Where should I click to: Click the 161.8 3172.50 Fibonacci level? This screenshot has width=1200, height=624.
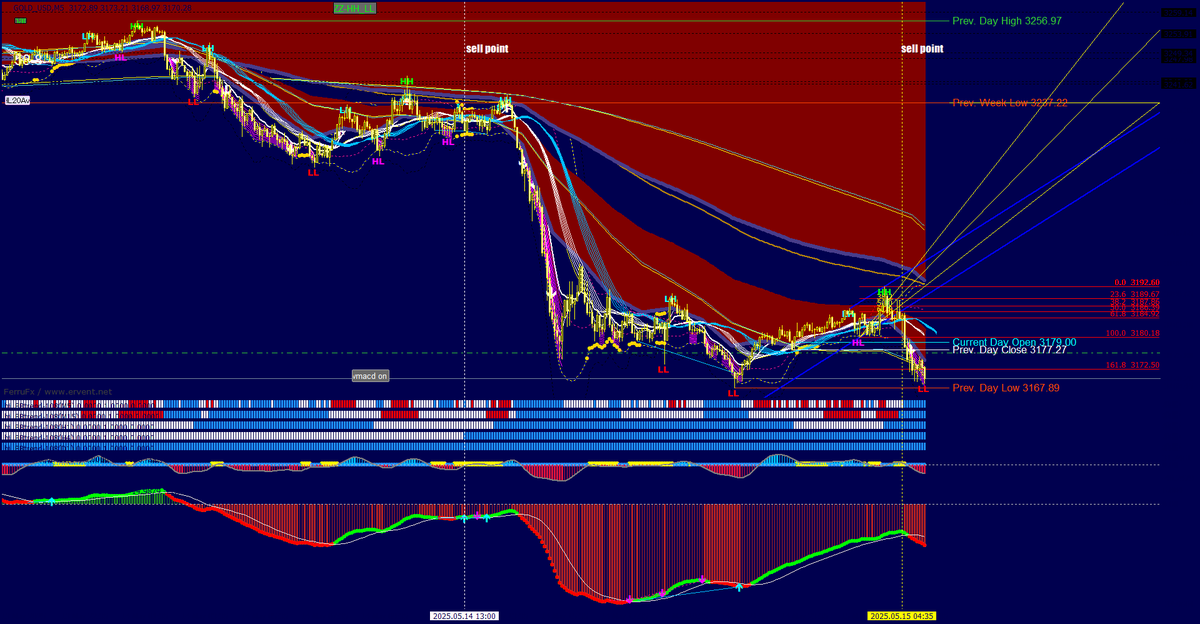coord(1133,365)
